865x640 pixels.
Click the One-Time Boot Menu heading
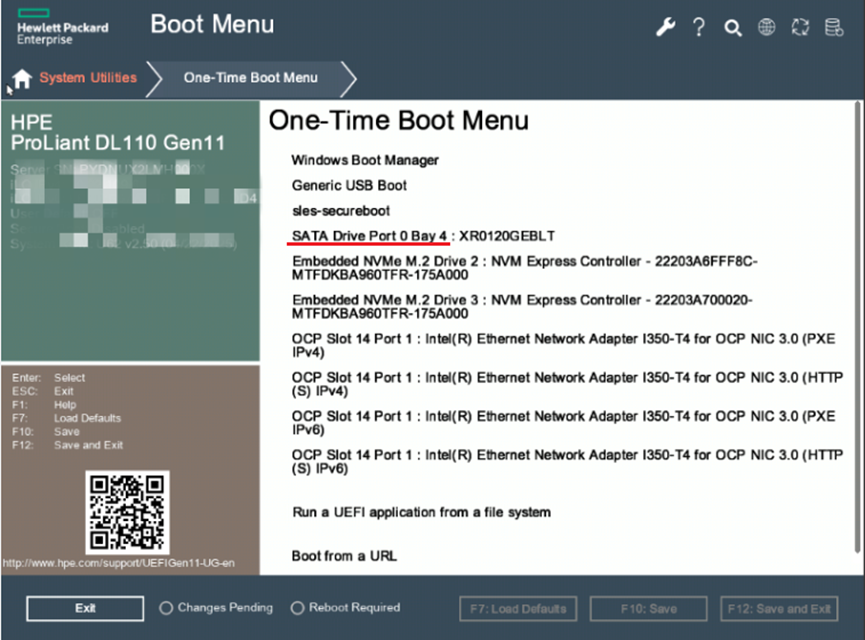[x=398, y=120]
